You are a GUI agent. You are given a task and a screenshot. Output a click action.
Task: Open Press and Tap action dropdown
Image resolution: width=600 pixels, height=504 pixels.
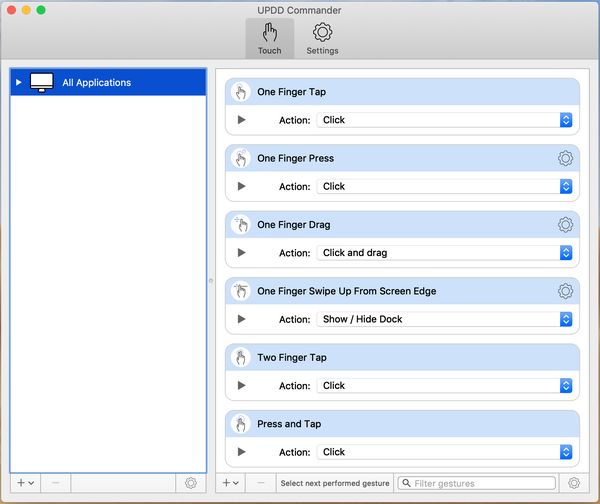[444, 452]
